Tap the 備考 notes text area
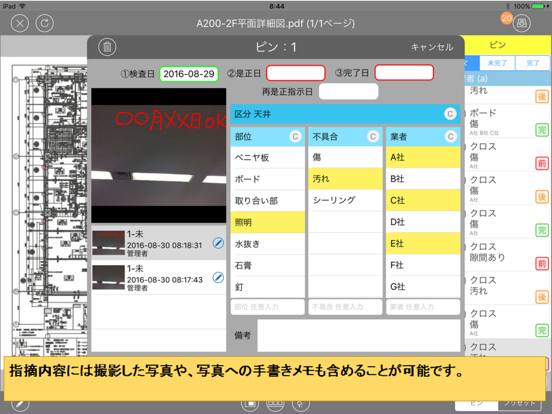 (359, 335)
